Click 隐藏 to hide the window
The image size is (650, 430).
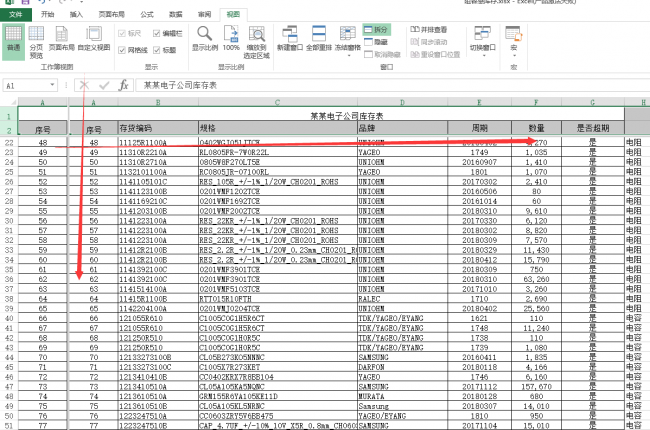click(376, 42)
